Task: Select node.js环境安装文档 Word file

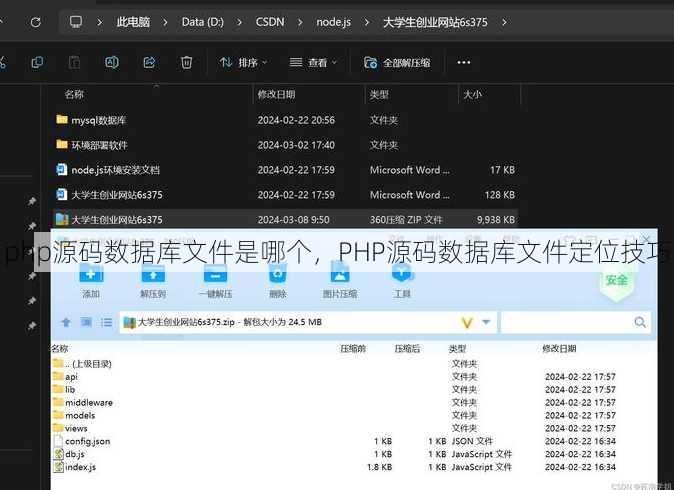Action: 286,170
